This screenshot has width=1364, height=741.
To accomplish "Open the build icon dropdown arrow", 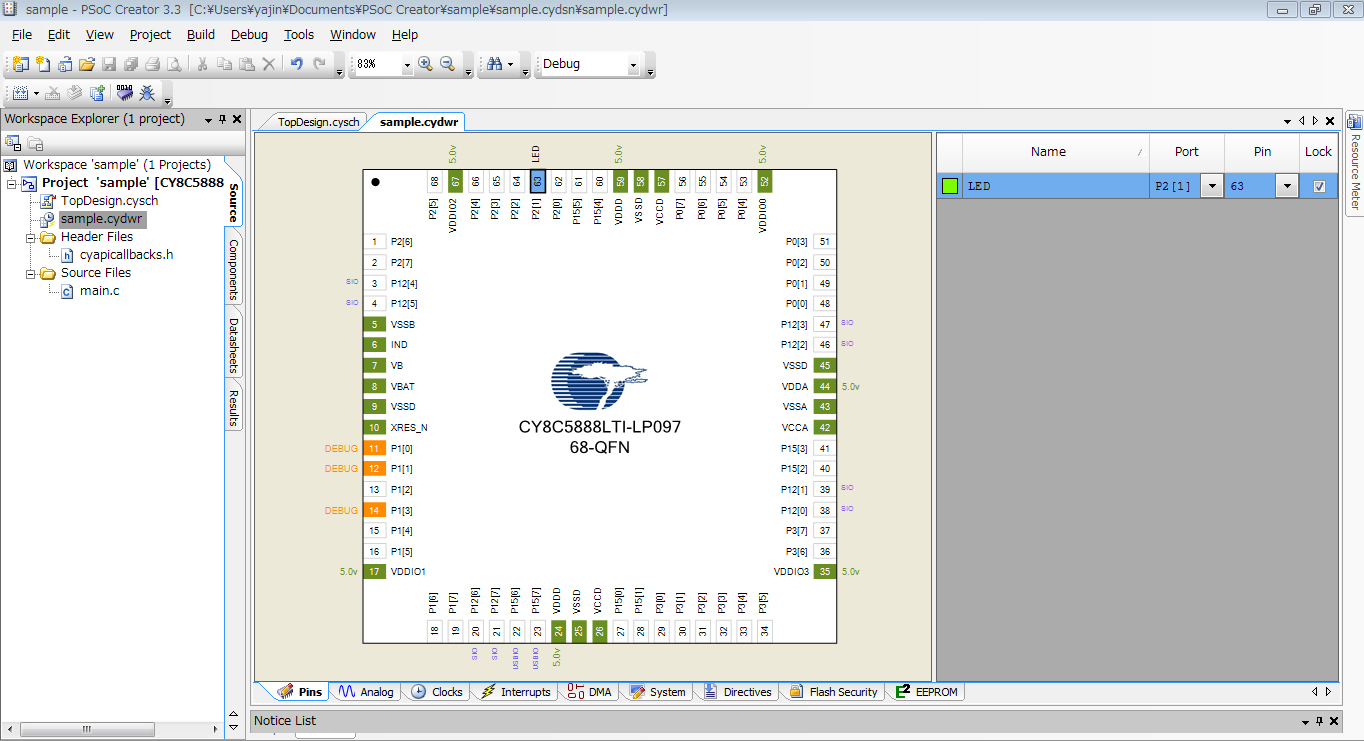I will pyautogui.click(x=36, y=94).
